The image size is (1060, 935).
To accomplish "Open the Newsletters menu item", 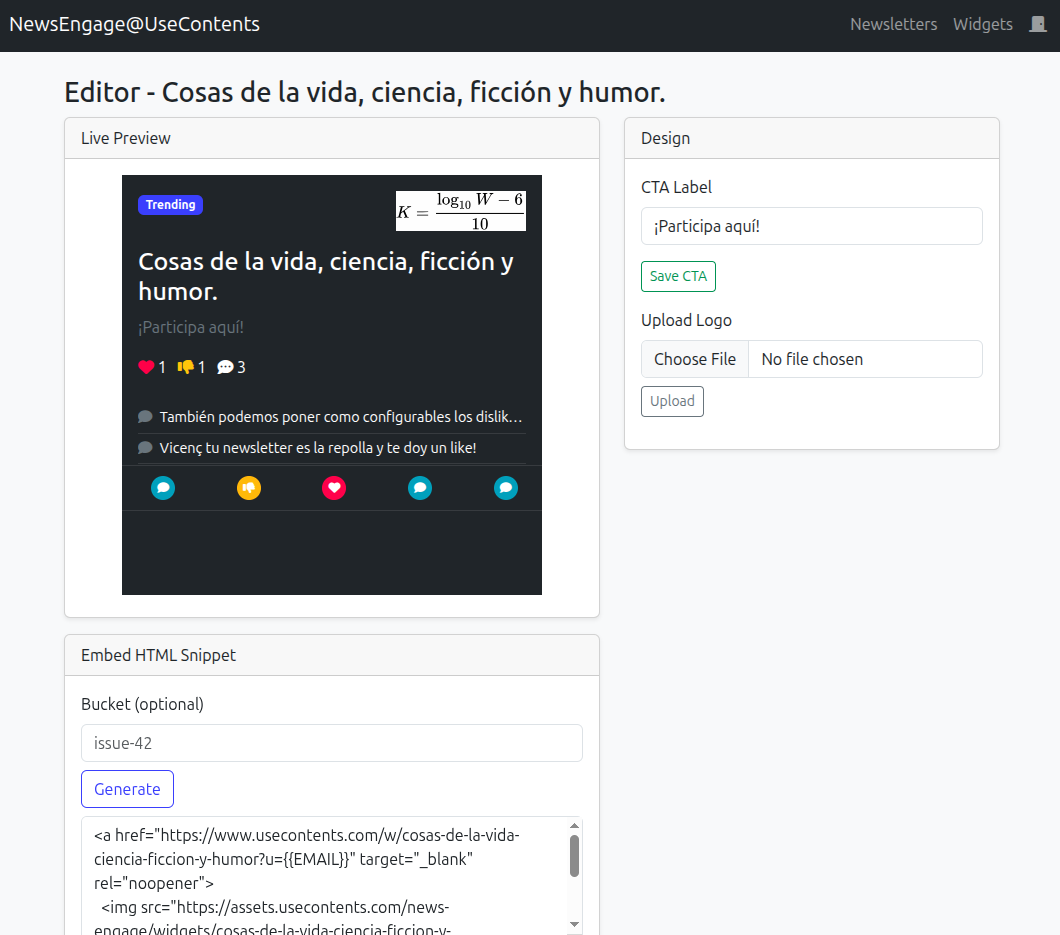I will 893,24.
